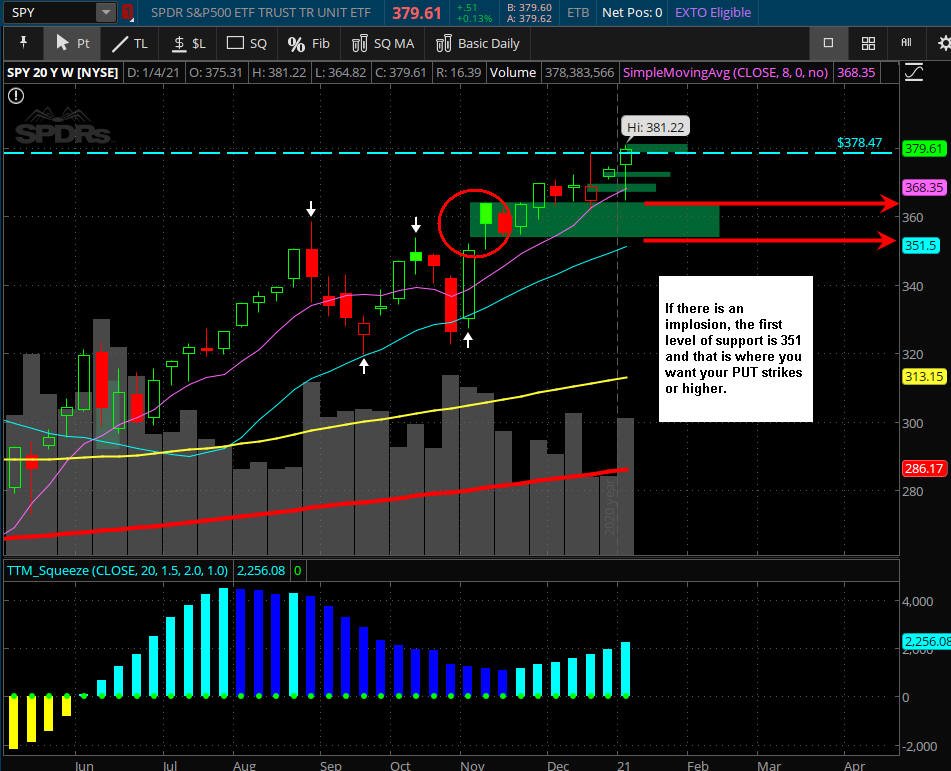The width and height of the screenshot is (951, 771).
Task: Open the chart scale drawing icon
Action: coord(913,72)
